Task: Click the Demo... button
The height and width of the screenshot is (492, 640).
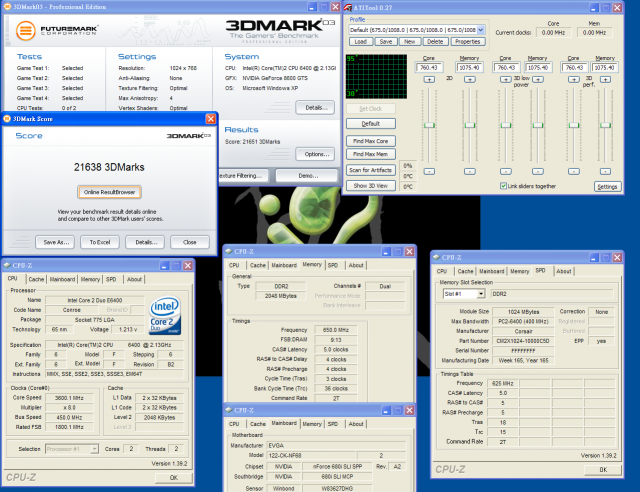Action: click(x=307, y=176)
